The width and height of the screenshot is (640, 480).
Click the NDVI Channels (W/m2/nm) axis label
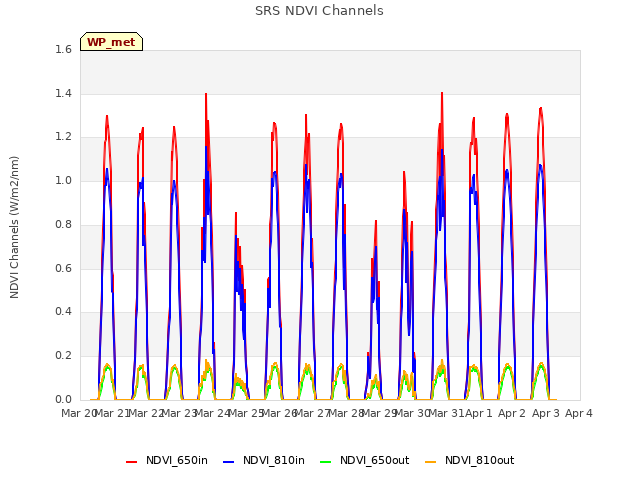click(x=14, y=227)
